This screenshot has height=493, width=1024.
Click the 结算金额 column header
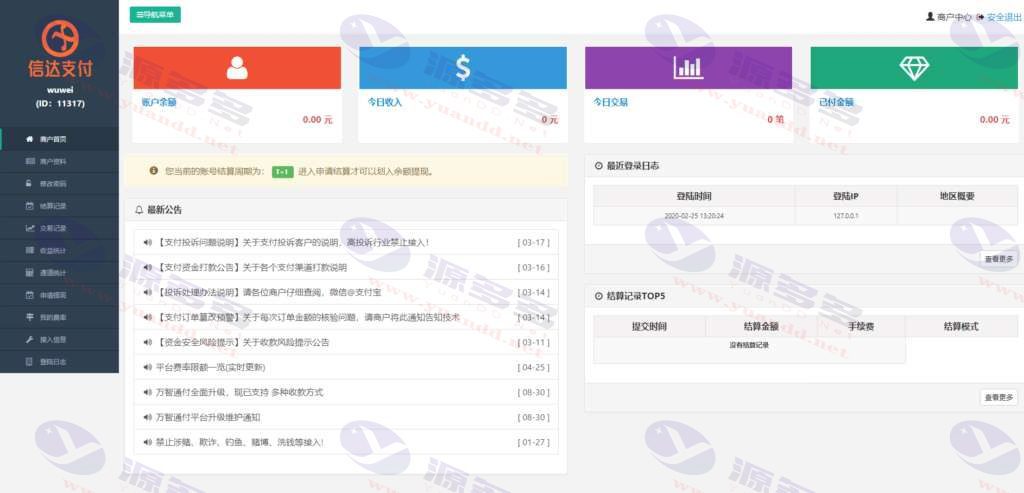coord(761,326)
